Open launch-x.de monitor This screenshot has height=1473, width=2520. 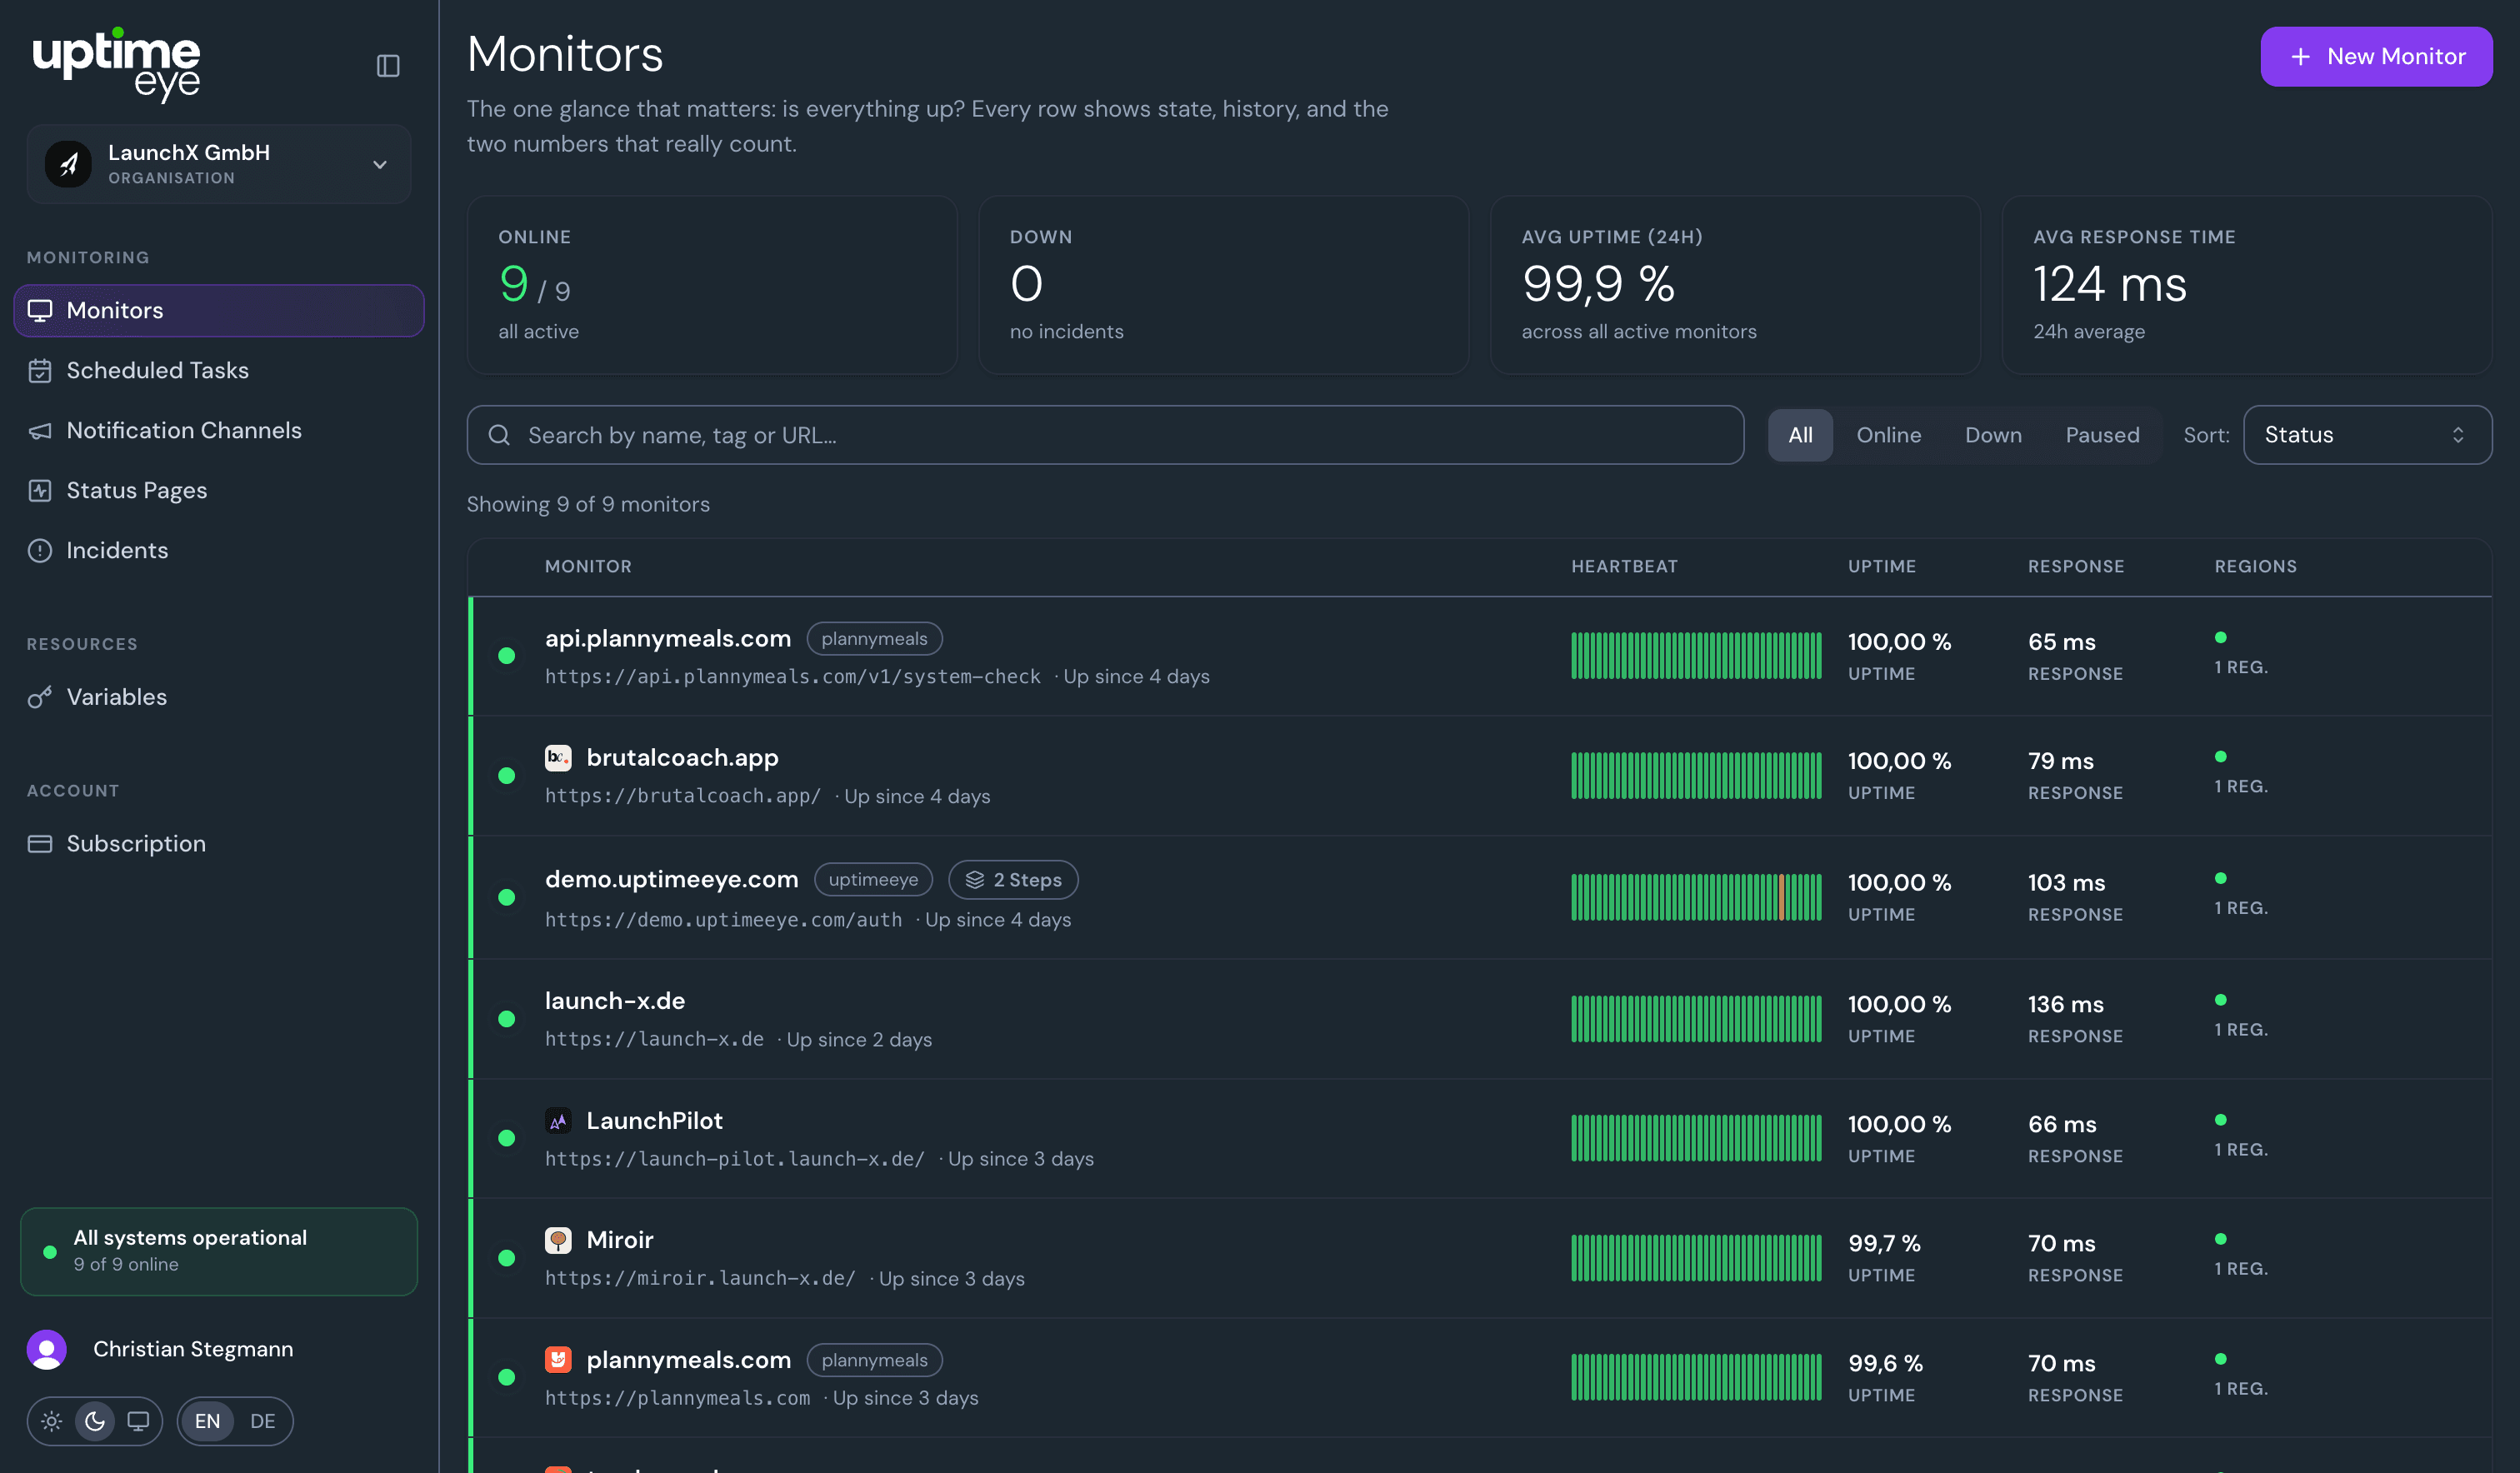tap(615, 1000)
